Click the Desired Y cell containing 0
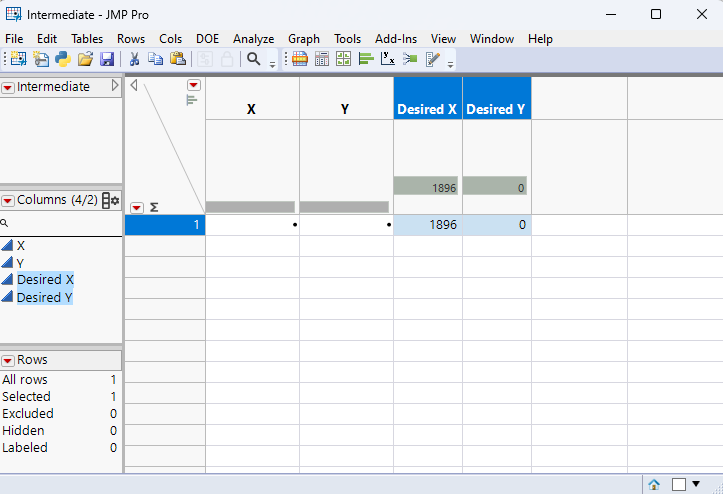723x494 pixels. (x=497, y=225)
